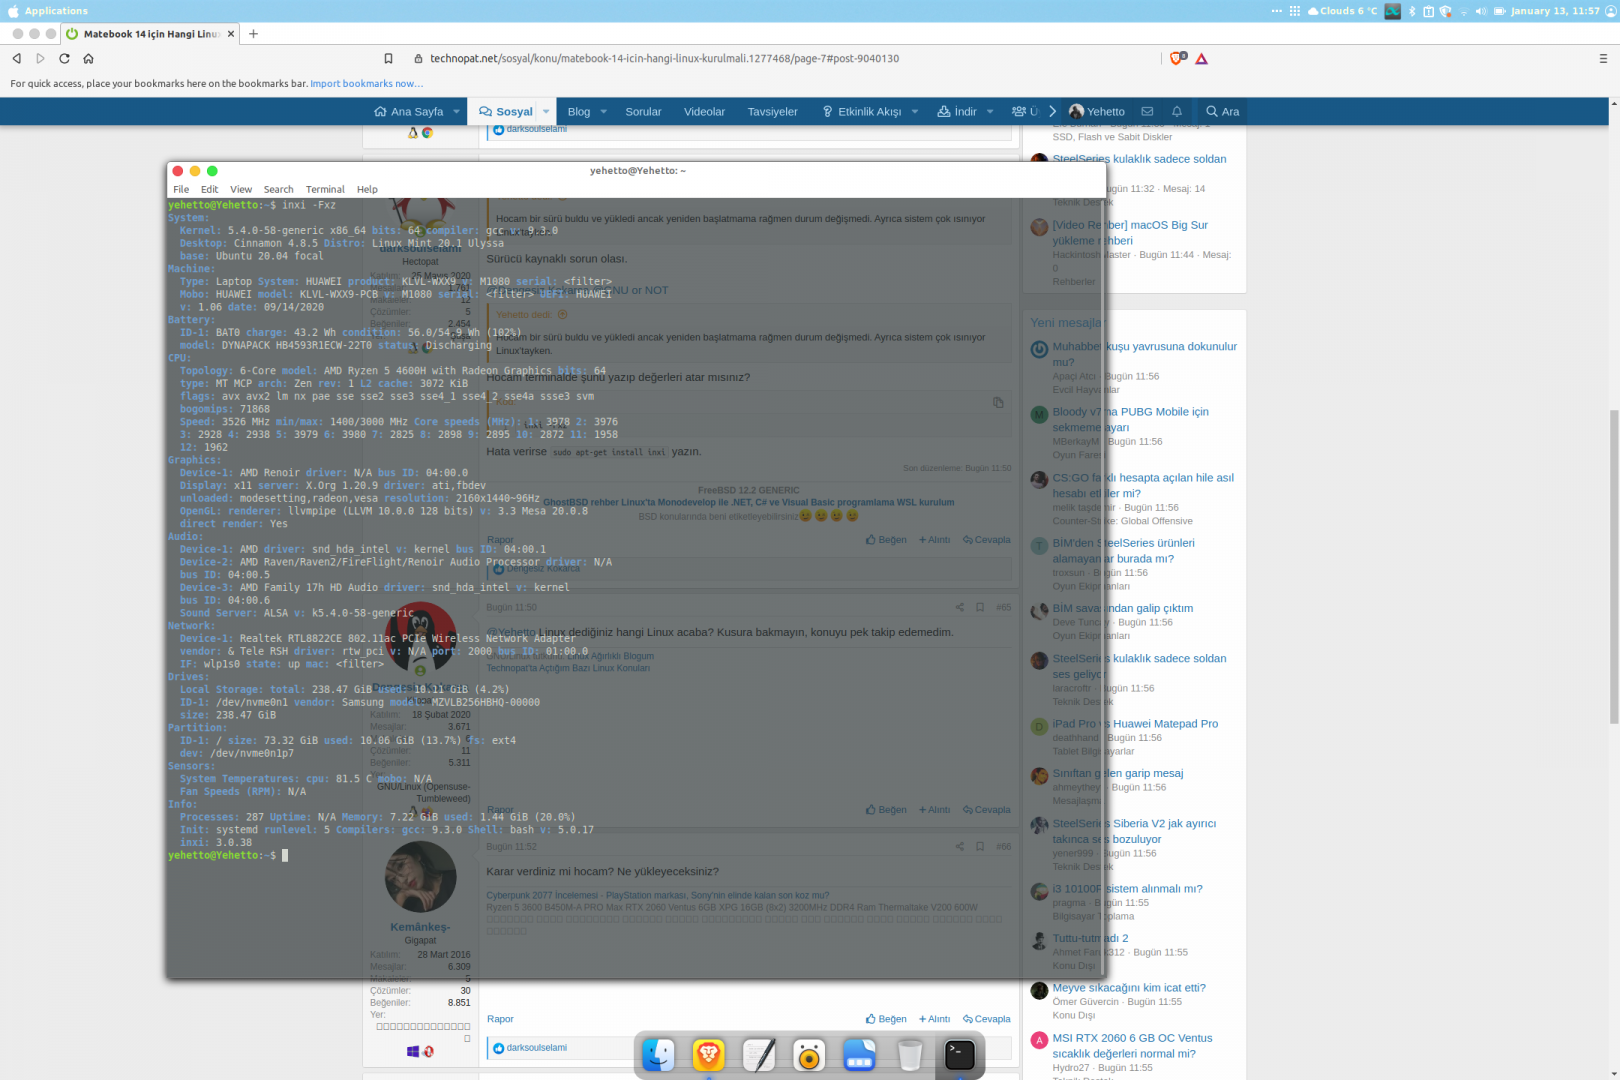Open terminal File menu

pos(181,189)
